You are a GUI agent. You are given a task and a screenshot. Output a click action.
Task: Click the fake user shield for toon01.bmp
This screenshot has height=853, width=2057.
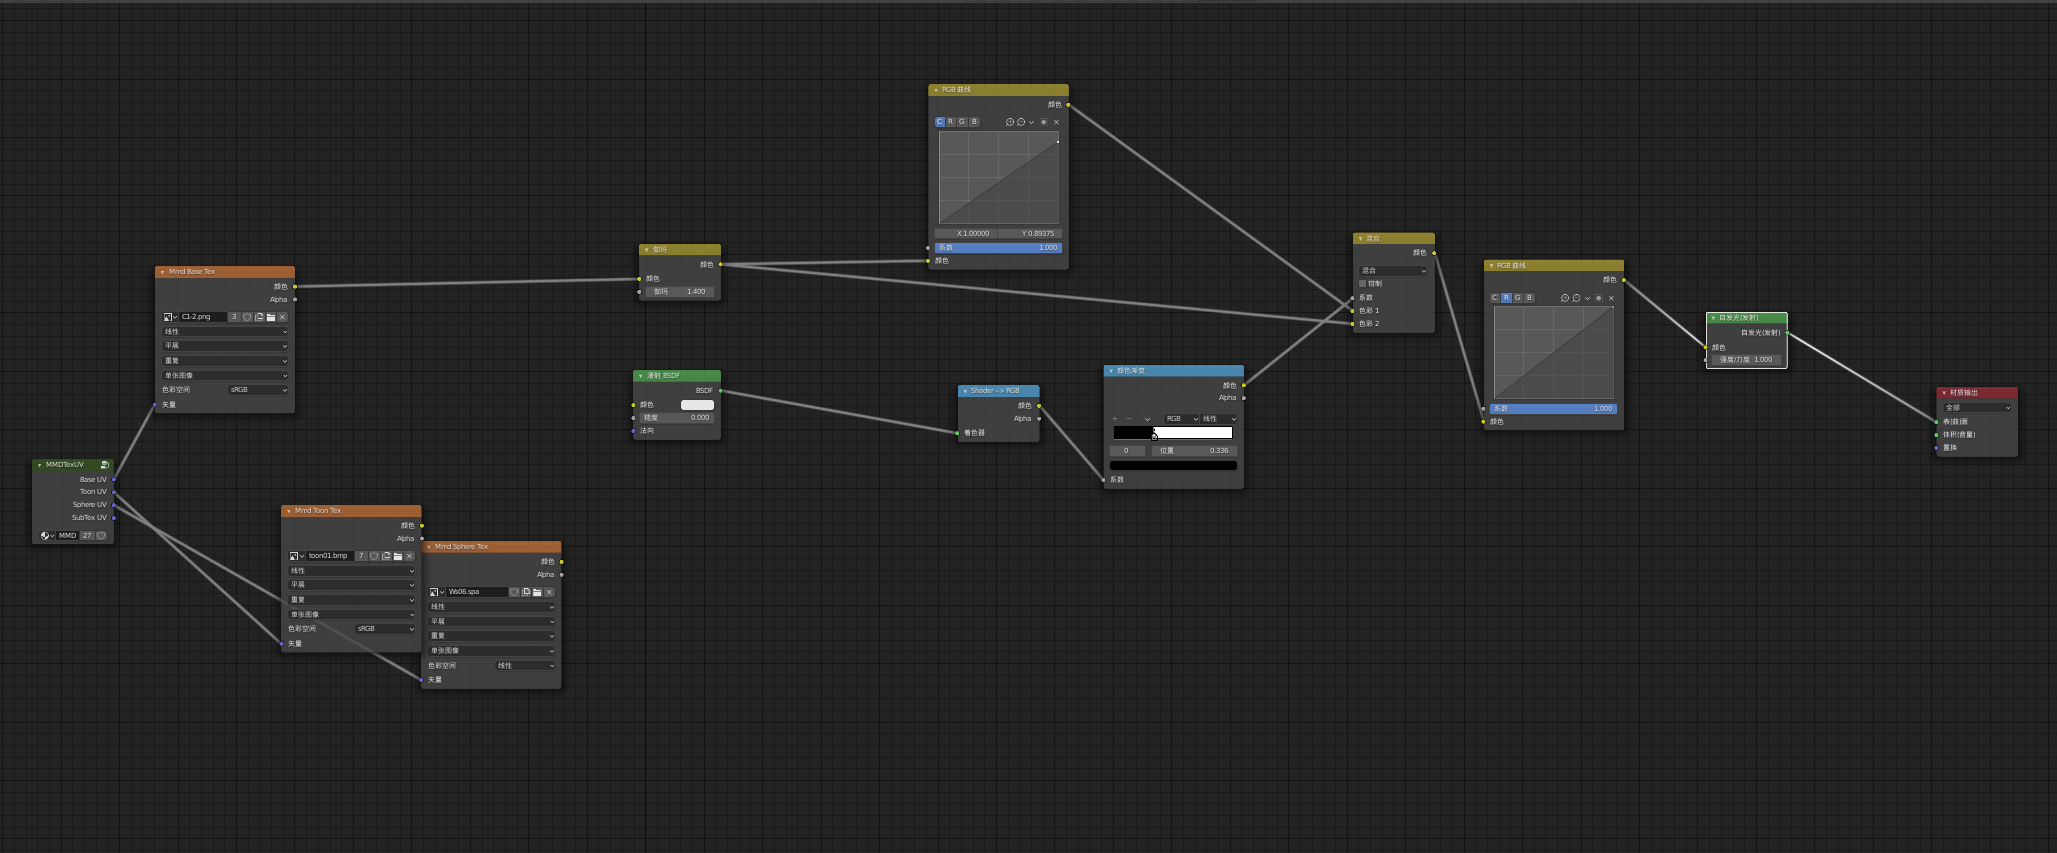pos(374,556)
